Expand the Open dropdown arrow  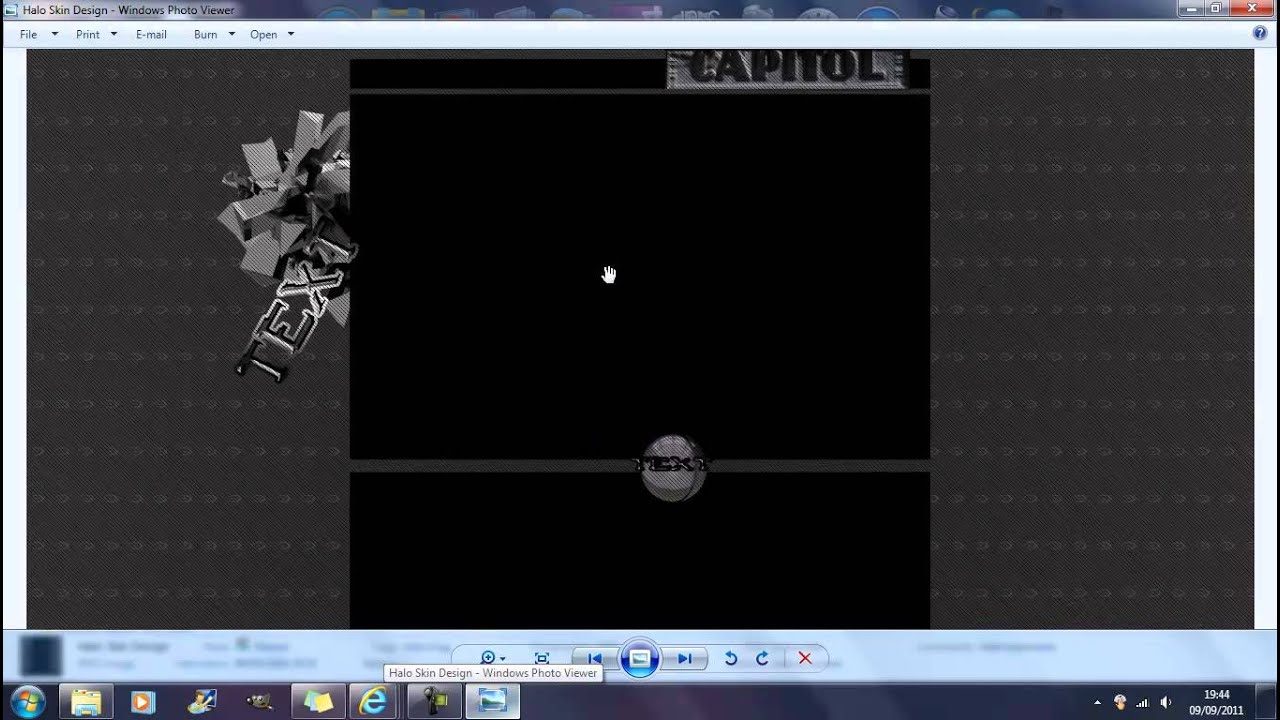291,34
